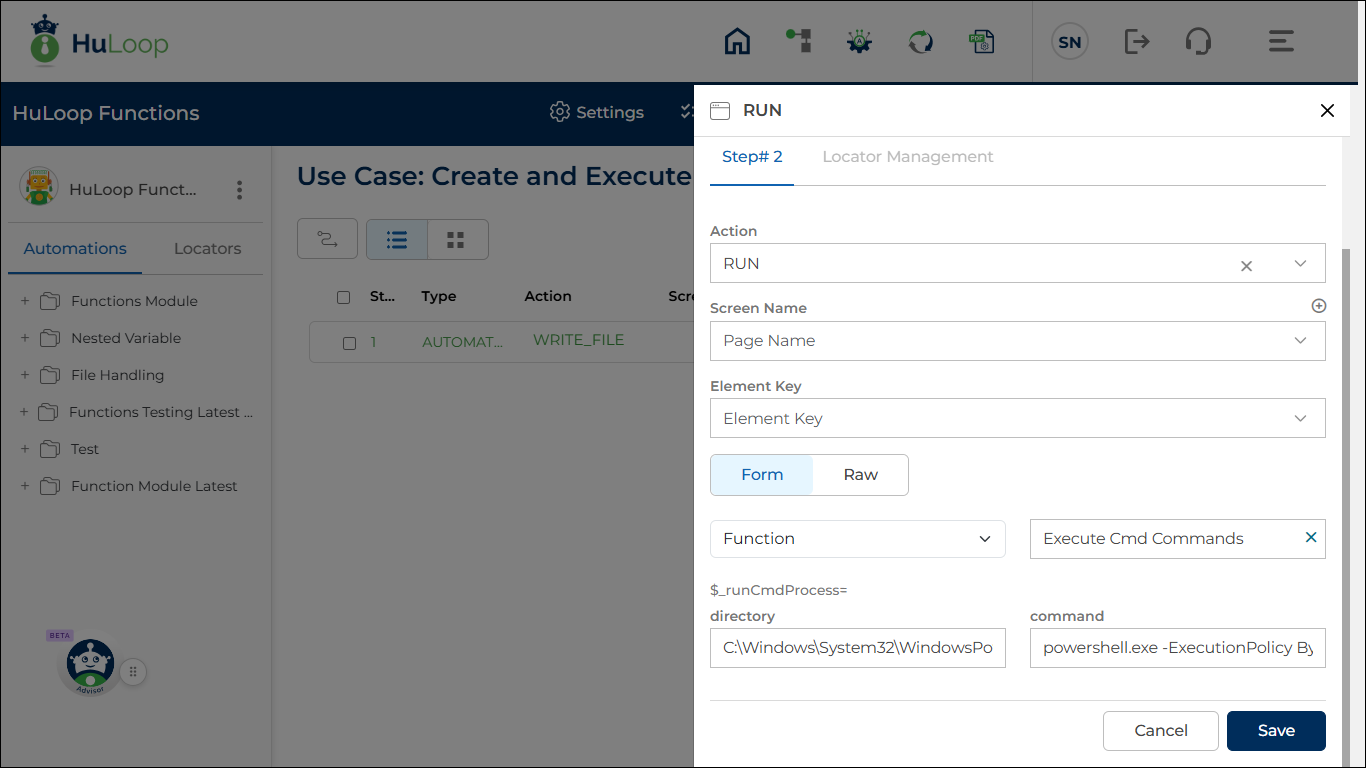Tick the checkbox for step 1 row
This screenshot has width=1366, height=768.
point(349,343)
